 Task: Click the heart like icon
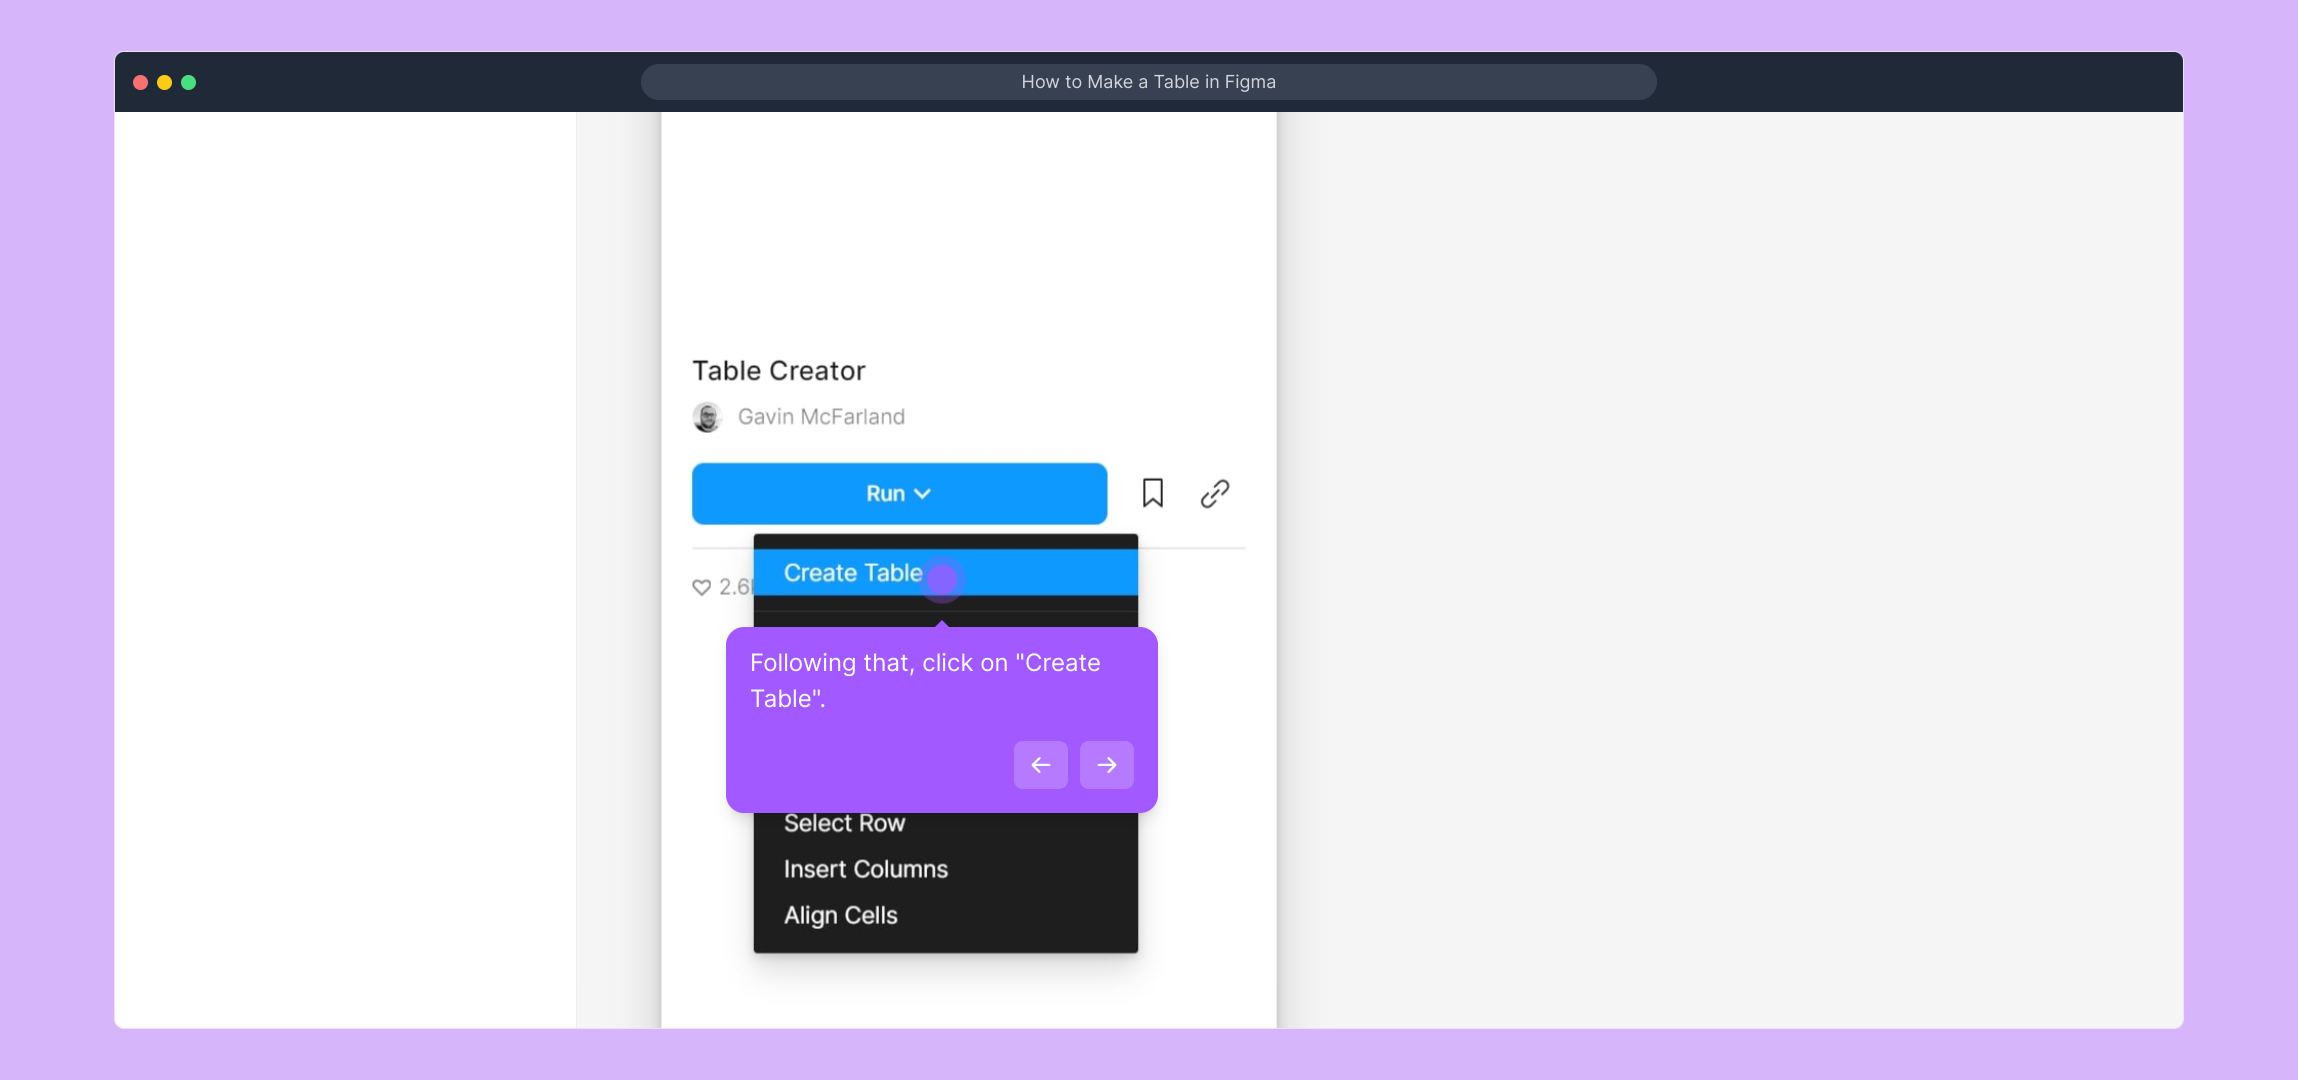pos(701,587)
